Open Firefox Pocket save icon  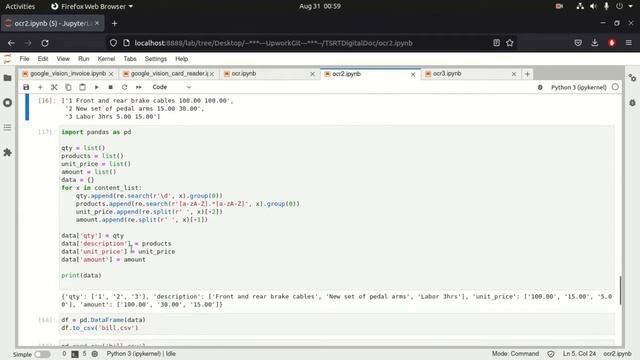[578, 43]
